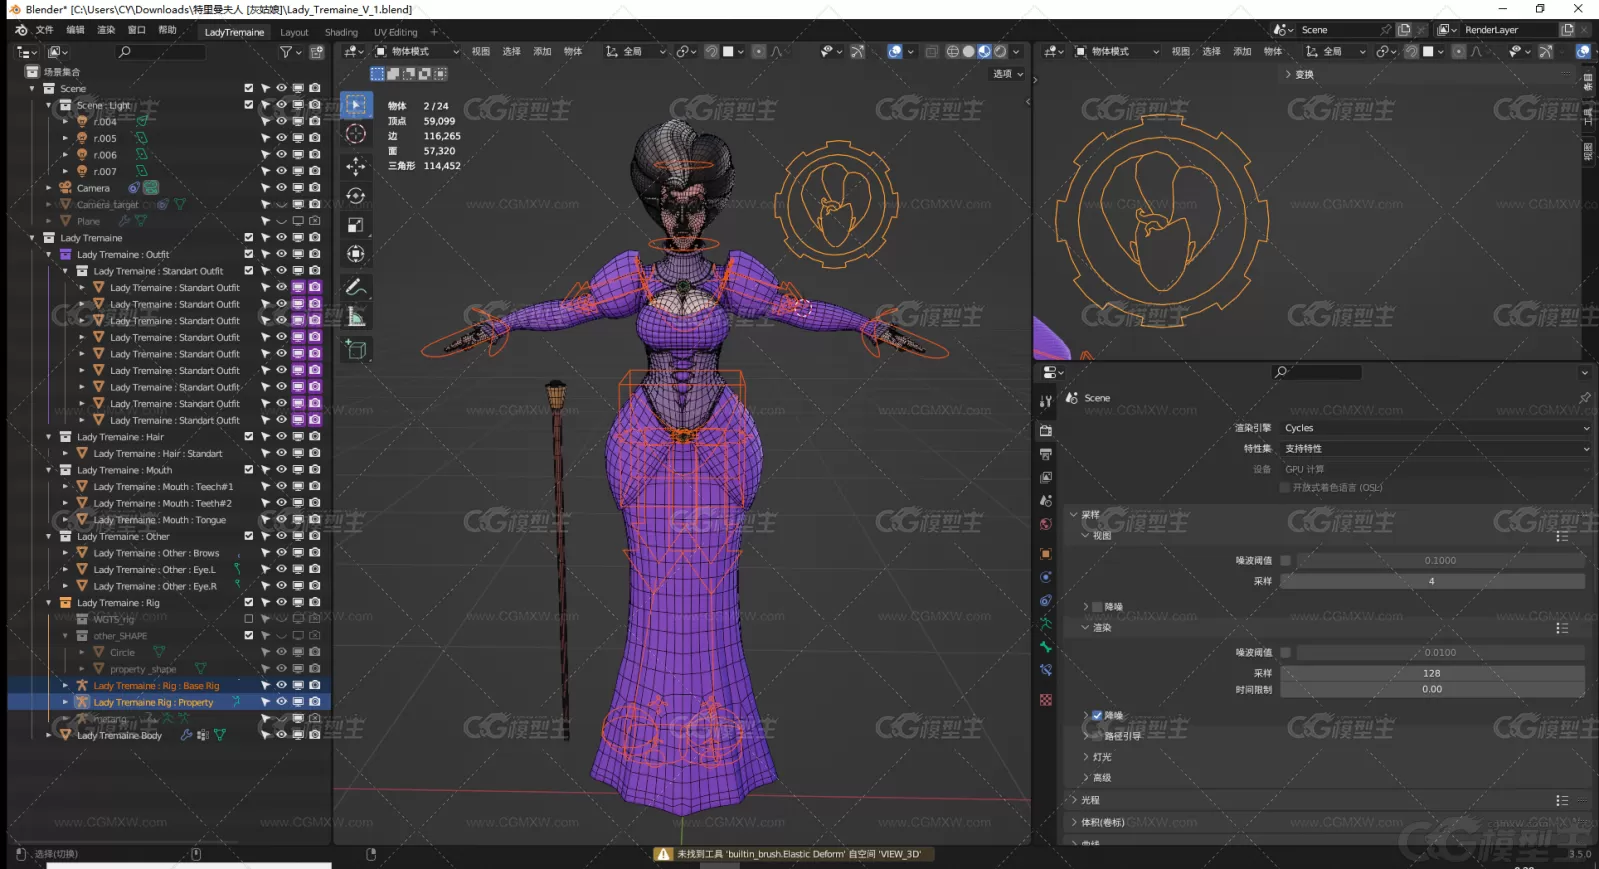Open the Physics properties tab icon
The image size is (1599, 869).
[x=1046, y=577]
